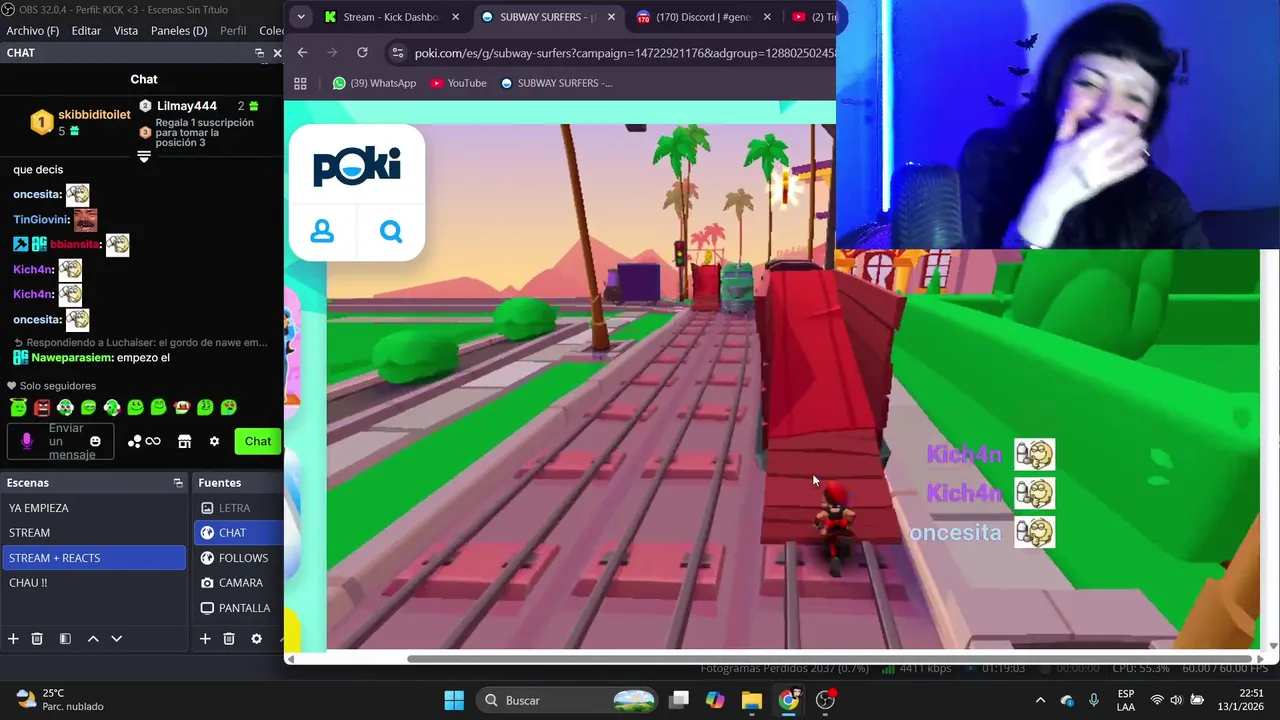Image resolution: width=1280 pixels, height=720 pixels.
Task: Open the Chrome apps grid bookmark icon
Action: pos(300,83)
